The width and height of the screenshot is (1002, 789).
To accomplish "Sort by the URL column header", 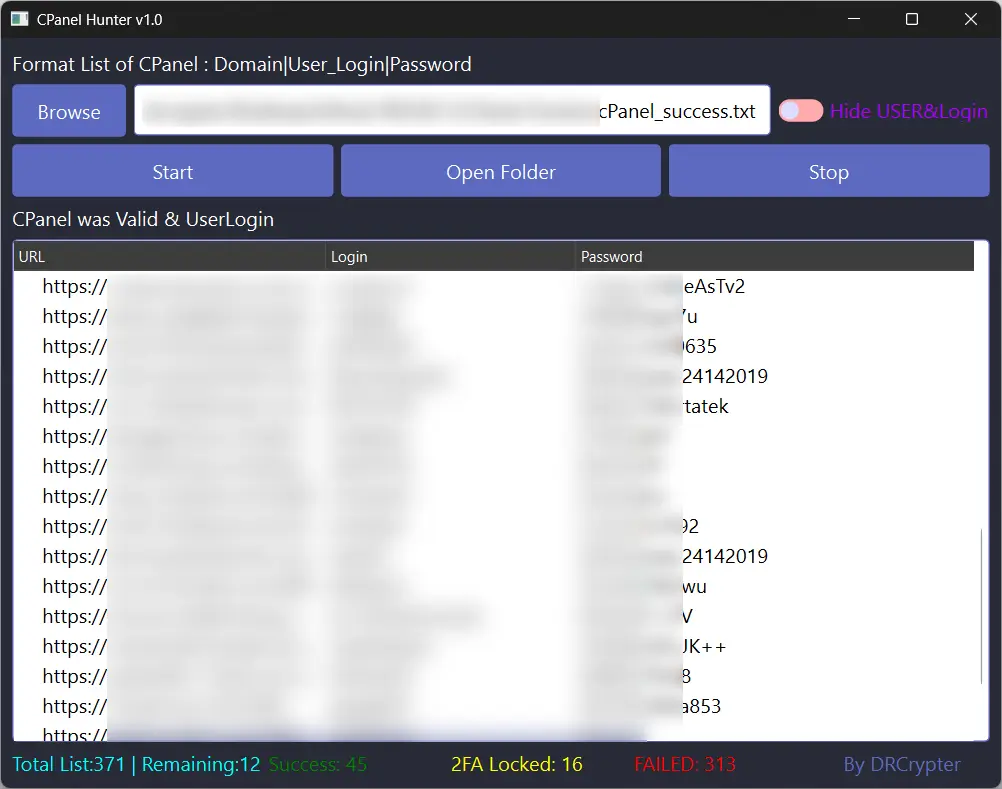I will (x=170, y=257).
